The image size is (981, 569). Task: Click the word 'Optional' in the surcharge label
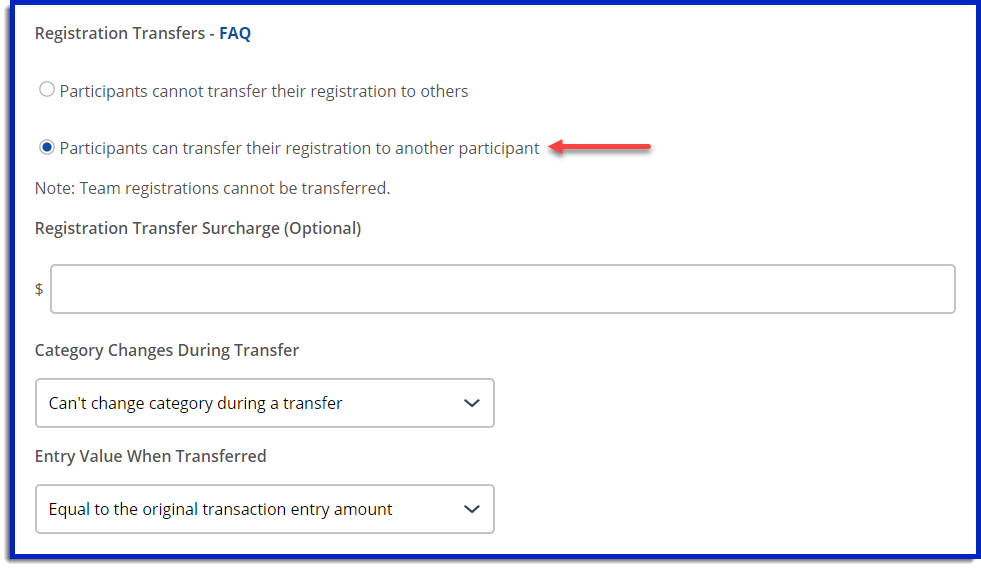[x=322, y=228]
